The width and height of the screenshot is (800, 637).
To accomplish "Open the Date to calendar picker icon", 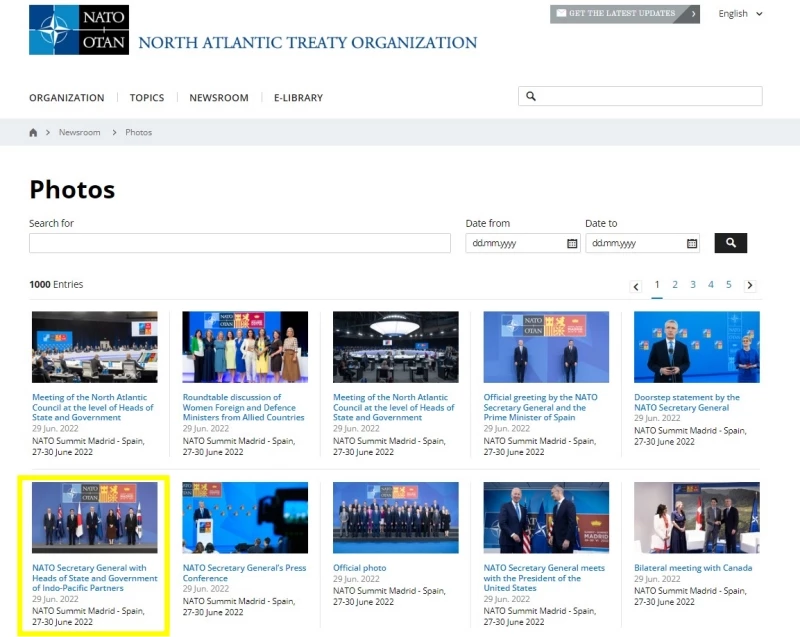I will [691, 243].
